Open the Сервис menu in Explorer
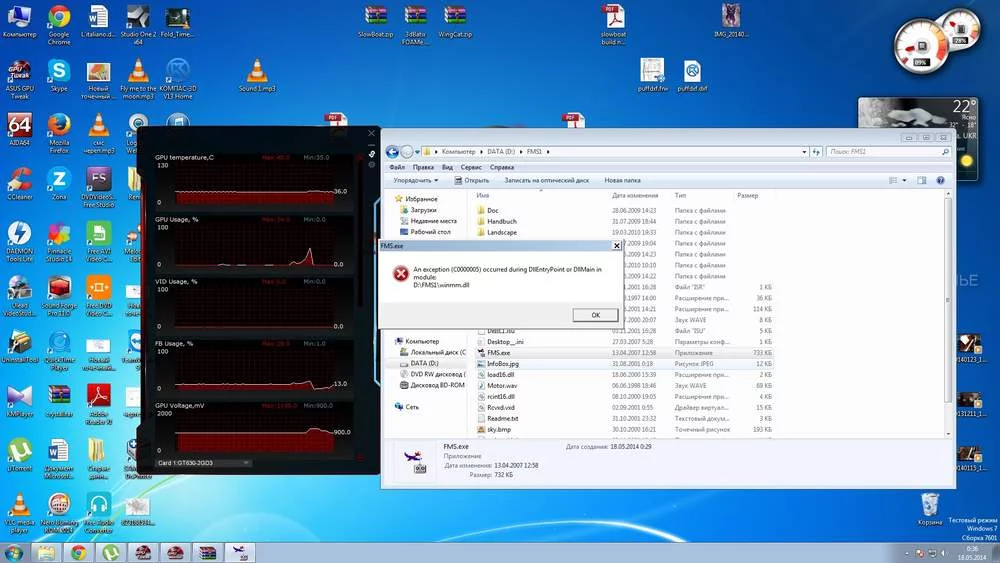Screen dimensions: 1000x563 [x=473, y=167]
